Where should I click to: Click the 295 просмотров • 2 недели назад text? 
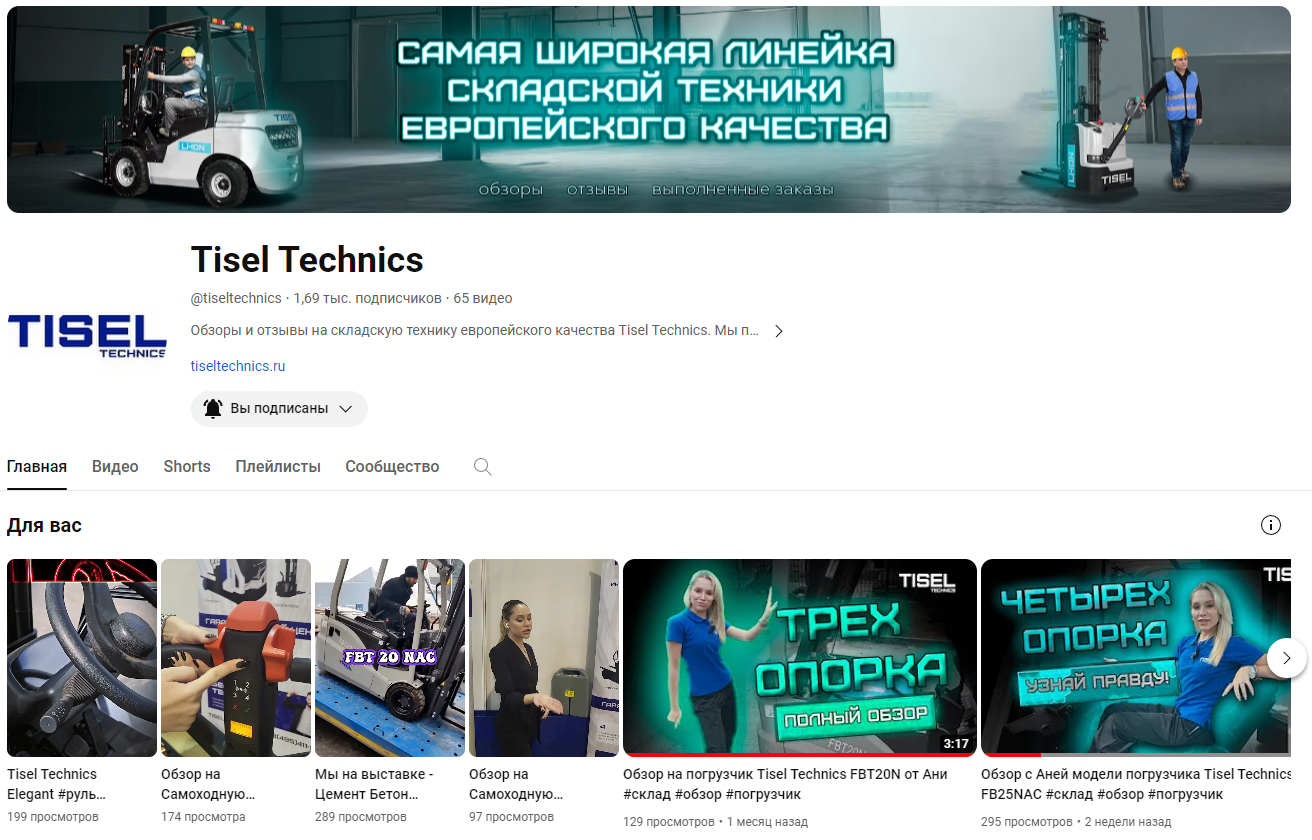click(x=1076, y=822)
